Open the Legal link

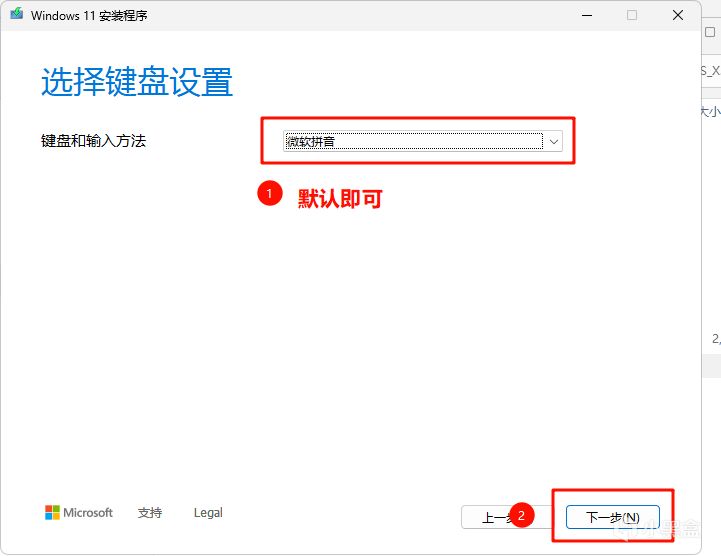click(208, 512)
